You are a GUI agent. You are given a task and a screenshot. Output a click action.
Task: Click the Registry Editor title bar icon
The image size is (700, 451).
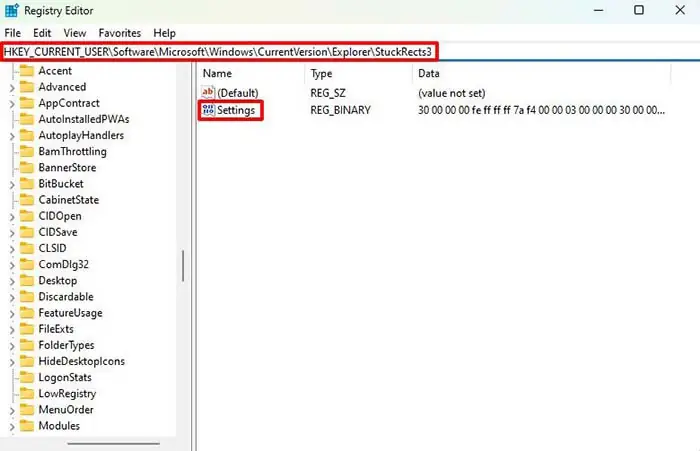coord(12,10)
